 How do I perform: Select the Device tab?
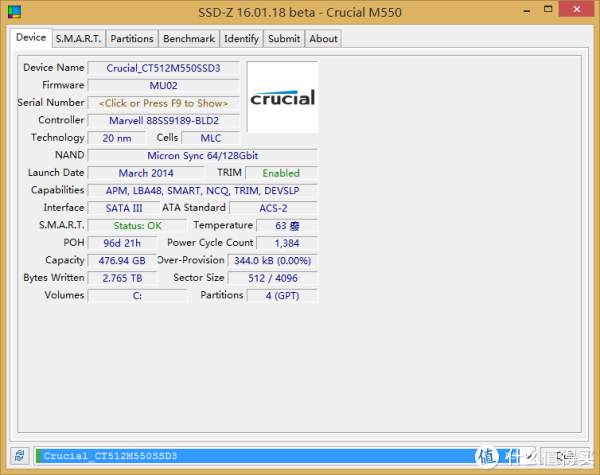tap(31, 38)
